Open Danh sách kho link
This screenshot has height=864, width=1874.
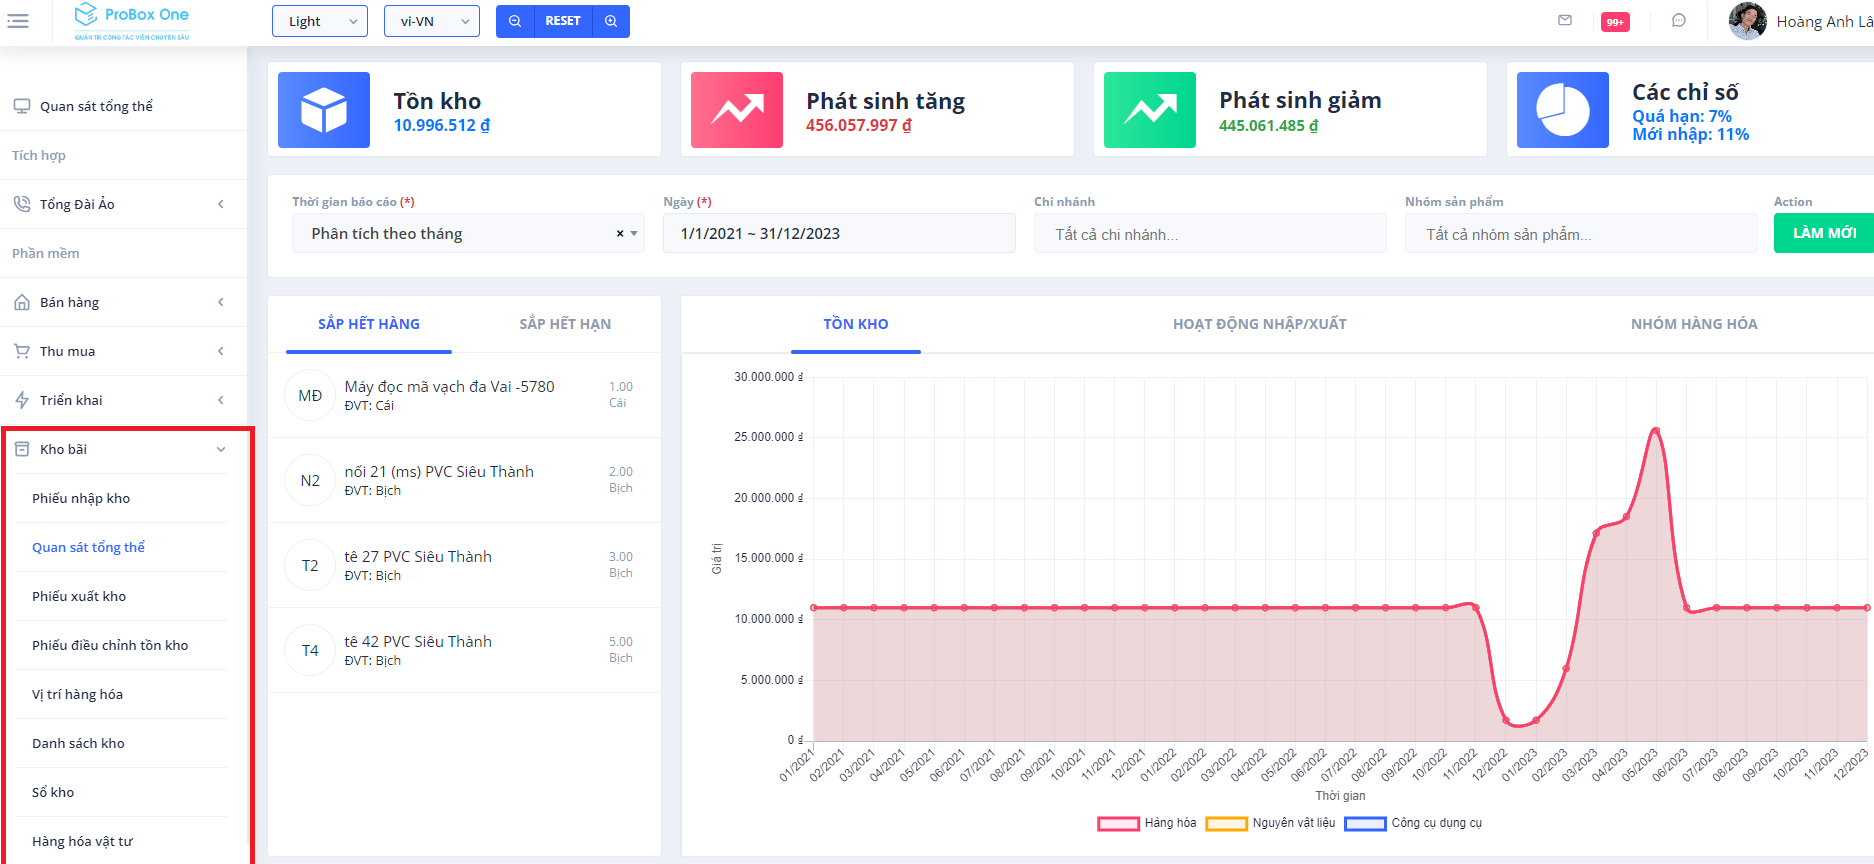point(78,743)
